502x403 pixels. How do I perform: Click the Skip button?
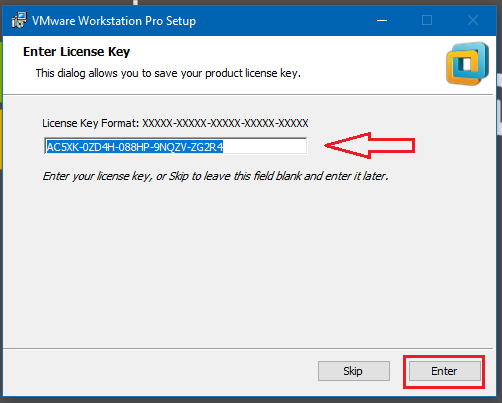click(354, 371)
